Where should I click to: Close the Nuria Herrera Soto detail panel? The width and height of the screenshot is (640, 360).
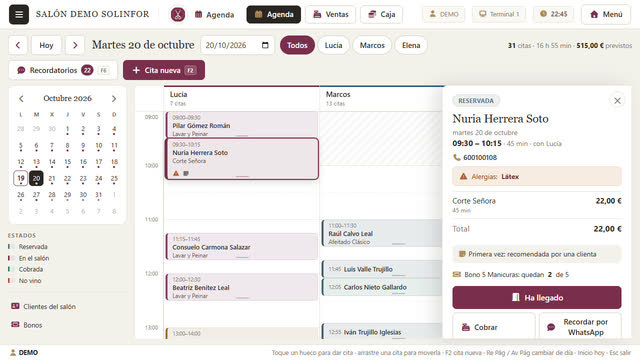click(617, 100)
